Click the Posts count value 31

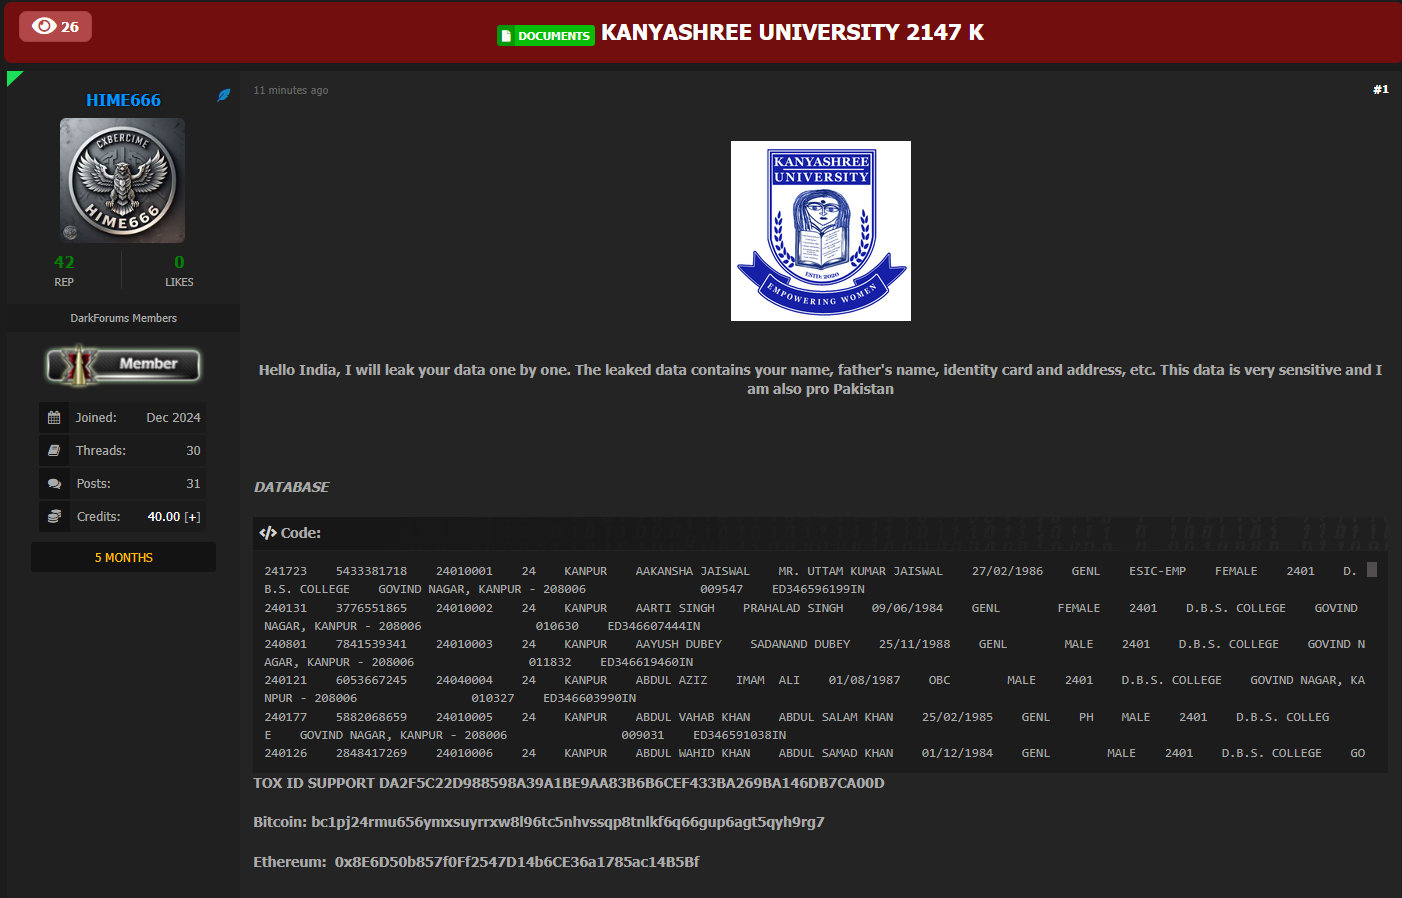point(193,484)
